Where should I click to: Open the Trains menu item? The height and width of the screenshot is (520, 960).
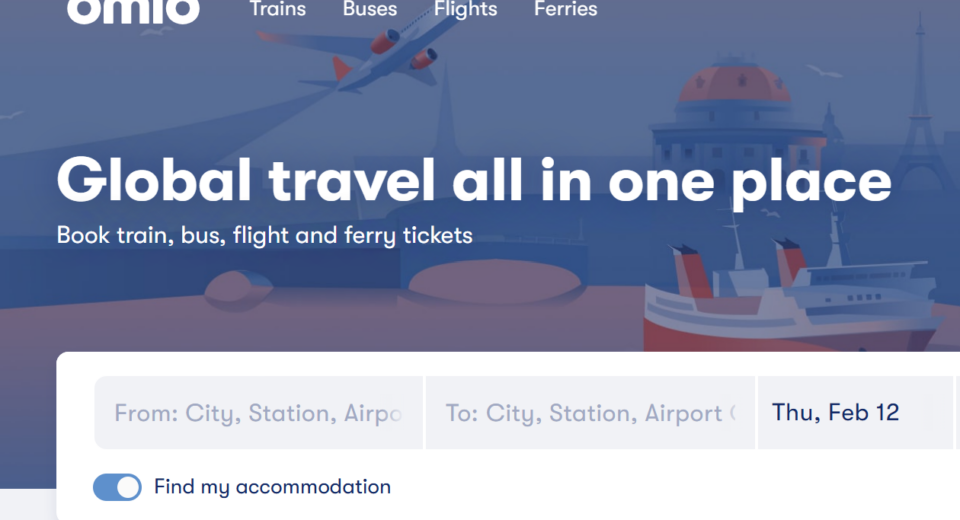(278, 10)
